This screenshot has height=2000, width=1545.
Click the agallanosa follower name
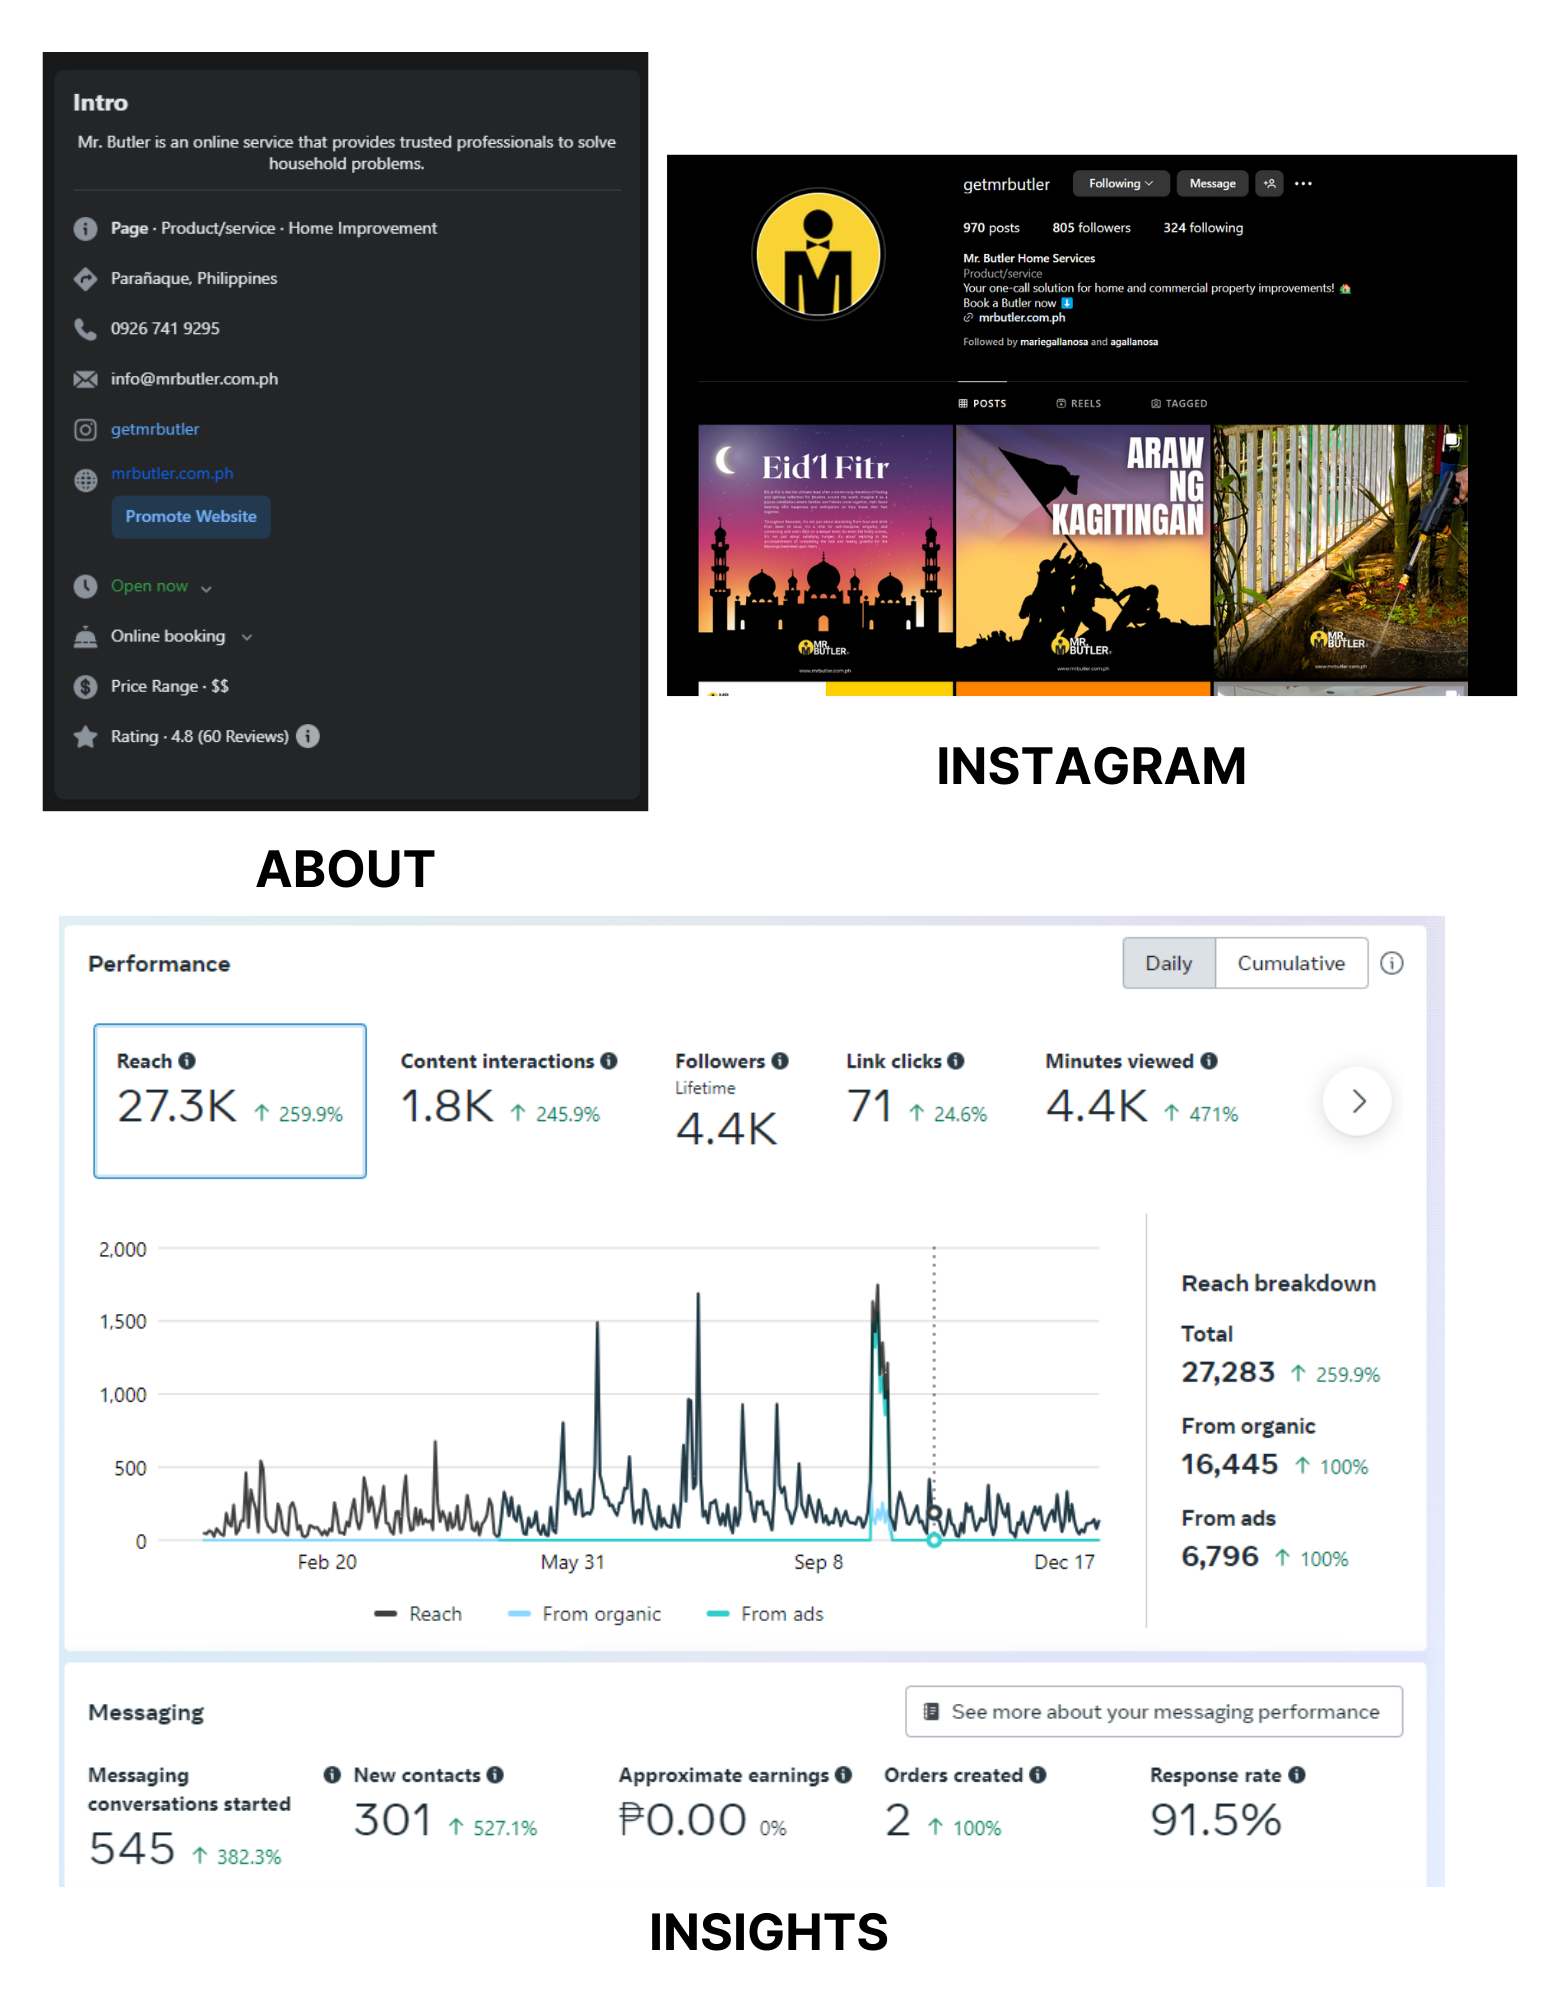pos(1134,342)
